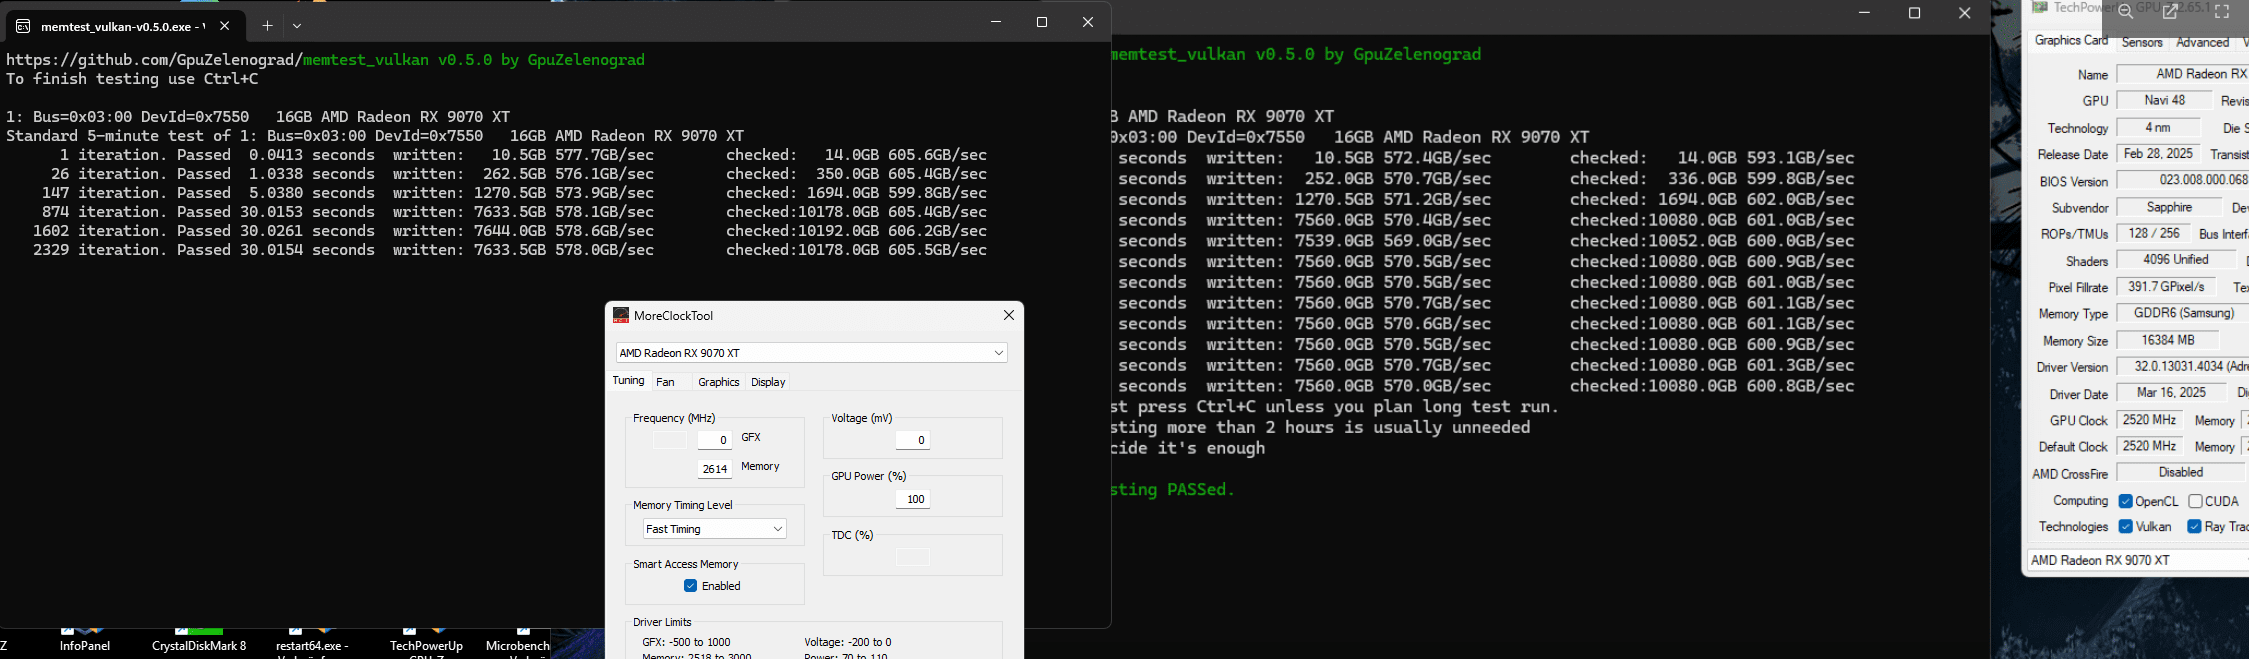Click the 4 nm Technology field
The image size is (2249, 659).
click(x=2158, y=128)
